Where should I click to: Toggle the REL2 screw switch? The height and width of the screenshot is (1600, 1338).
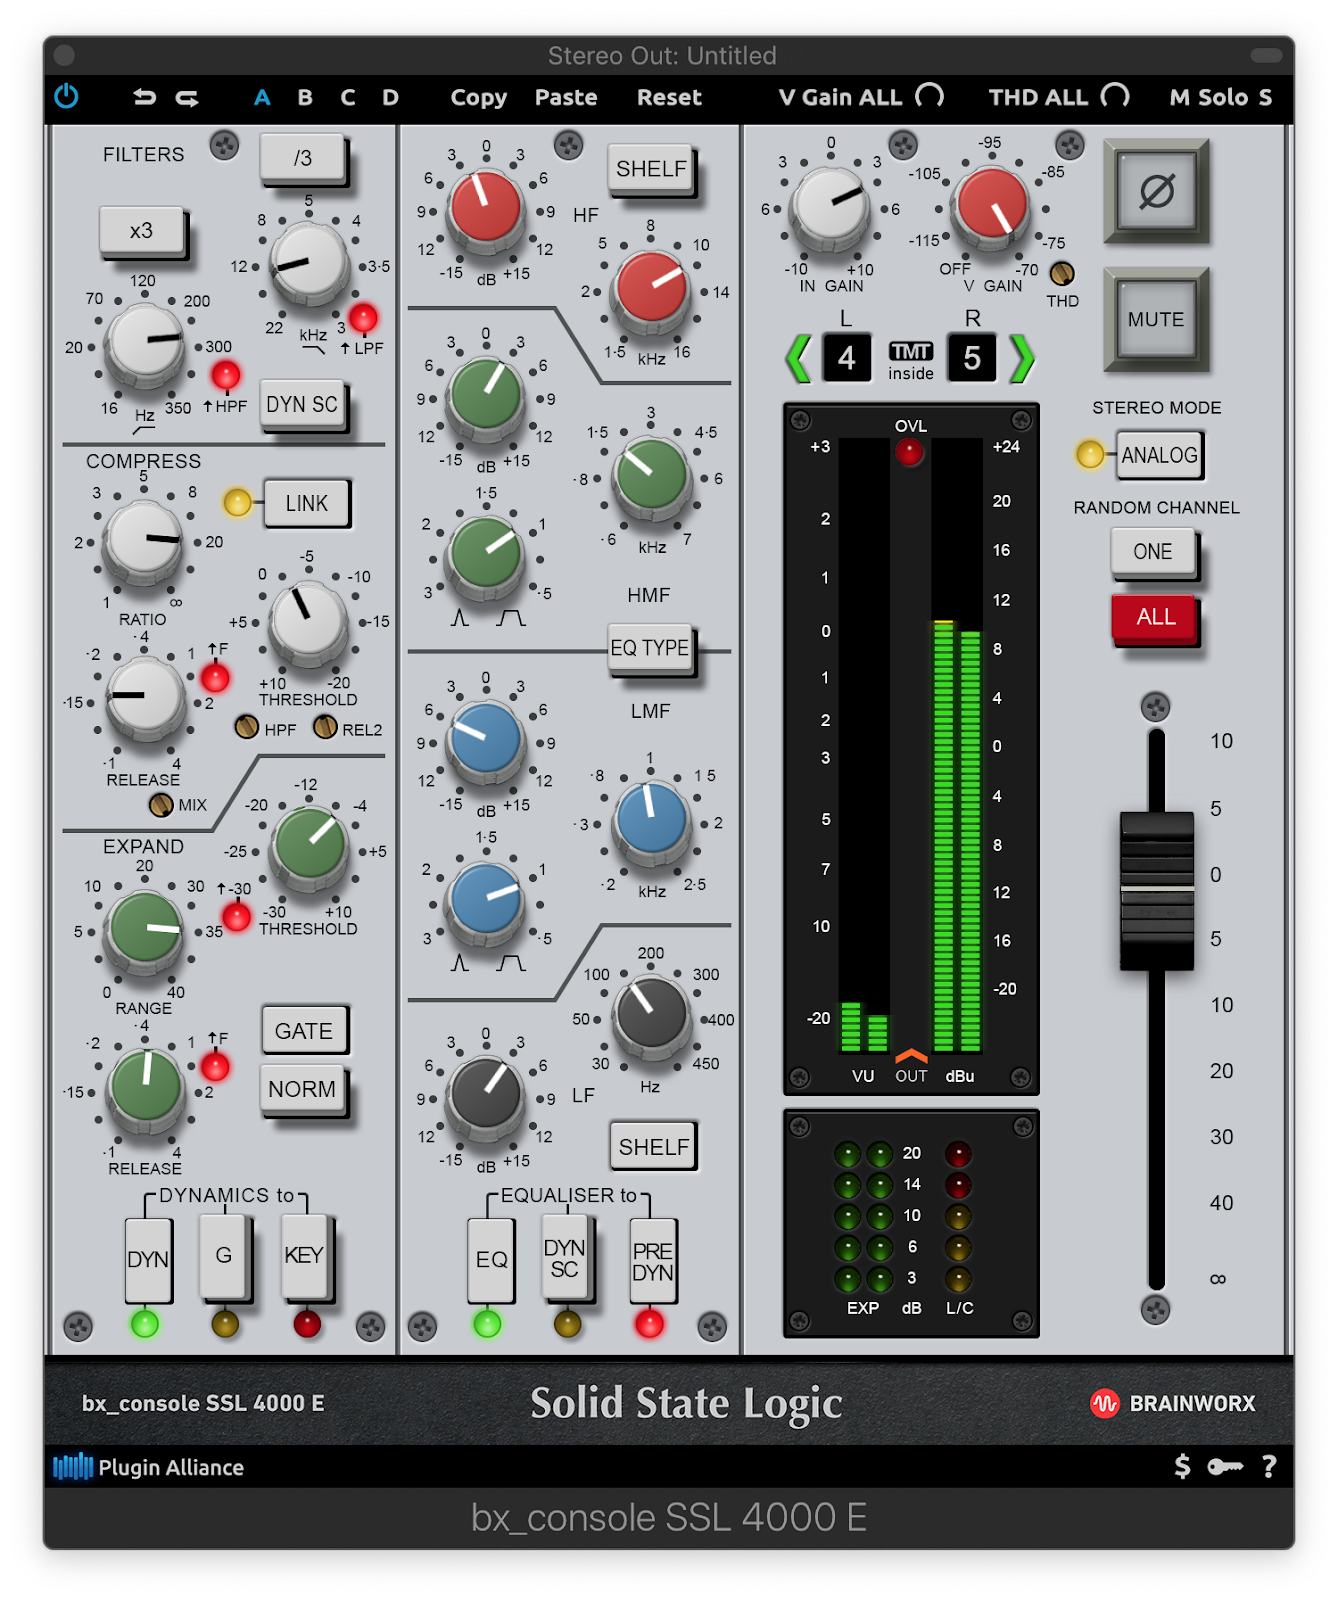(x=325, y=727)
